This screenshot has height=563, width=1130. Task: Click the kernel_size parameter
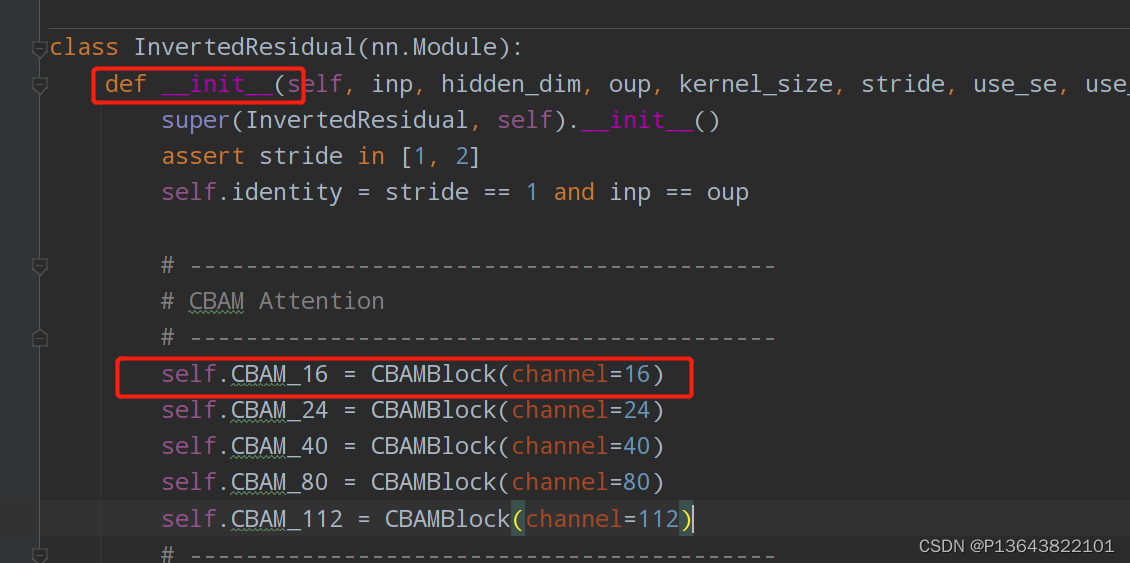756,85
